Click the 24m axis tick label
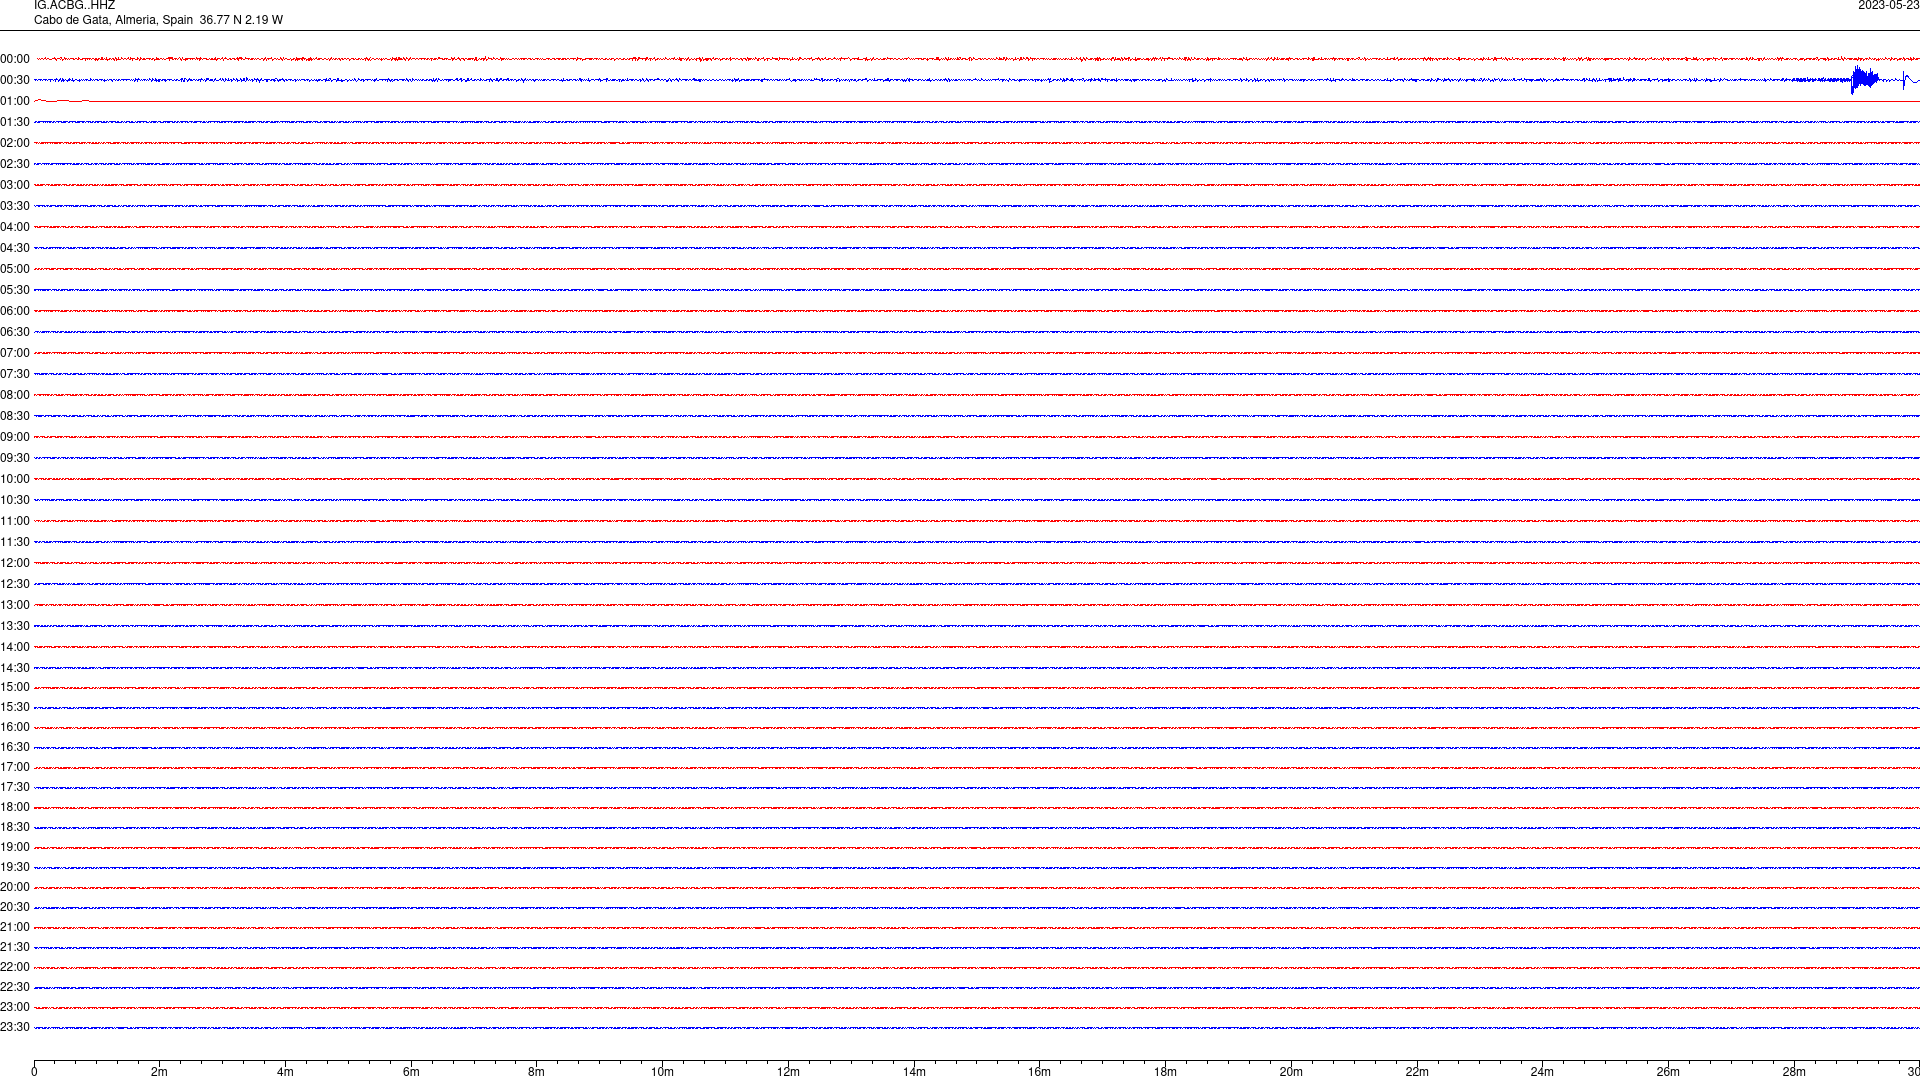The image size is (1920, 1080). (x=1542, y=1072)
